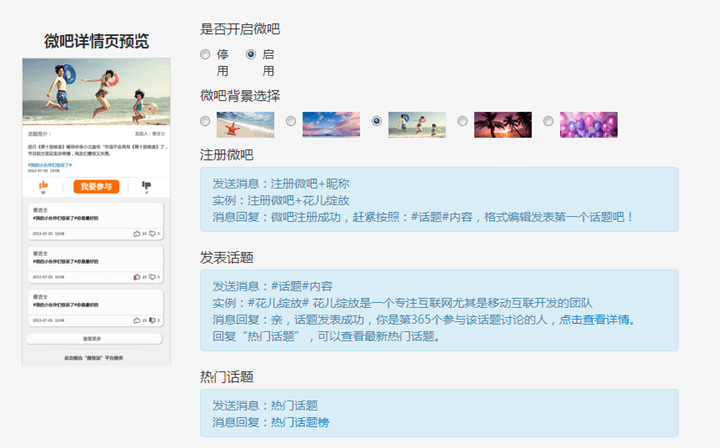The height and width of the screenshot is (448, 720).
Task: Select the 启用 radio button
Action: [x=251, y=55]
